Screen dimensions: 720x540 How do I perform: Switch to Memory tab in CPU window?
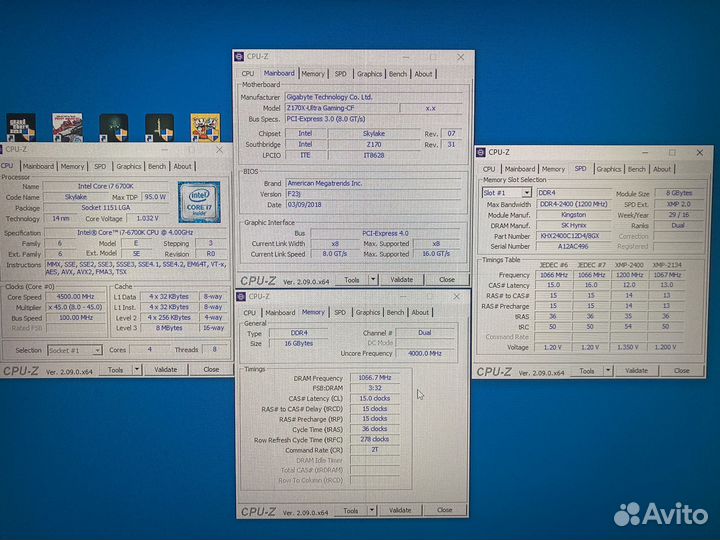tap(73, 166)
